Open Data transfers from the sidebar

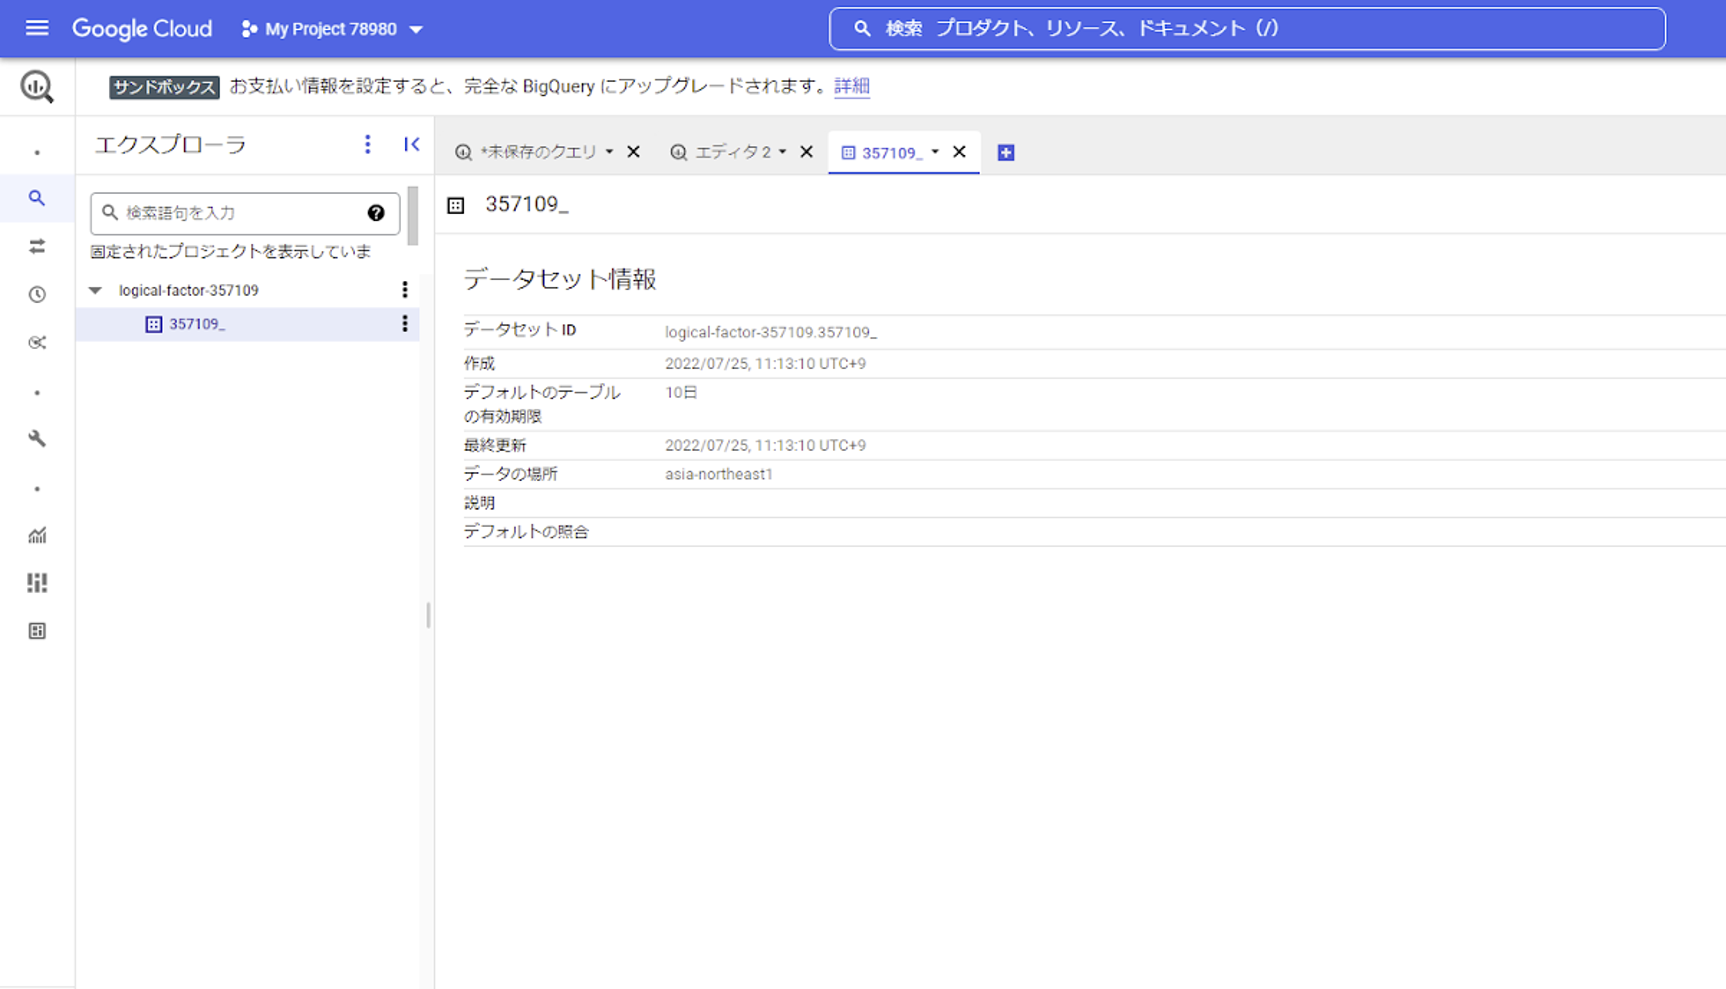pyautogui.click(x=37, y=246)
